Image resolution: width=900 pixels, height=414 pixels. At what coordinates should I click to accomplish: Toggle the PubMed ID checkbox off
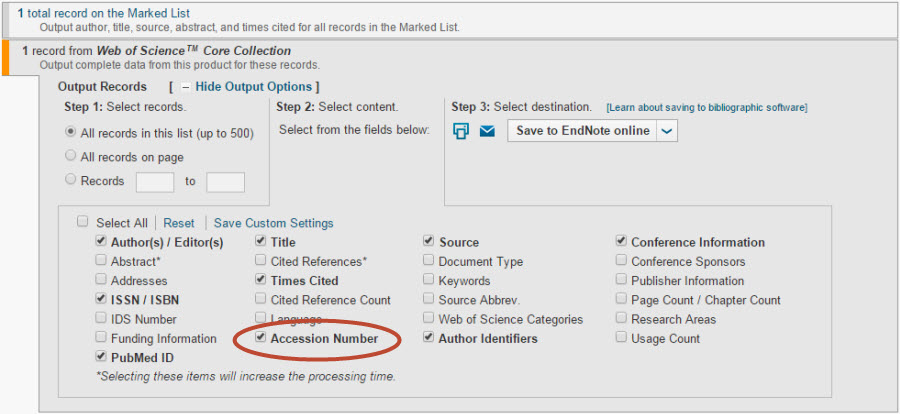point(101,357)
